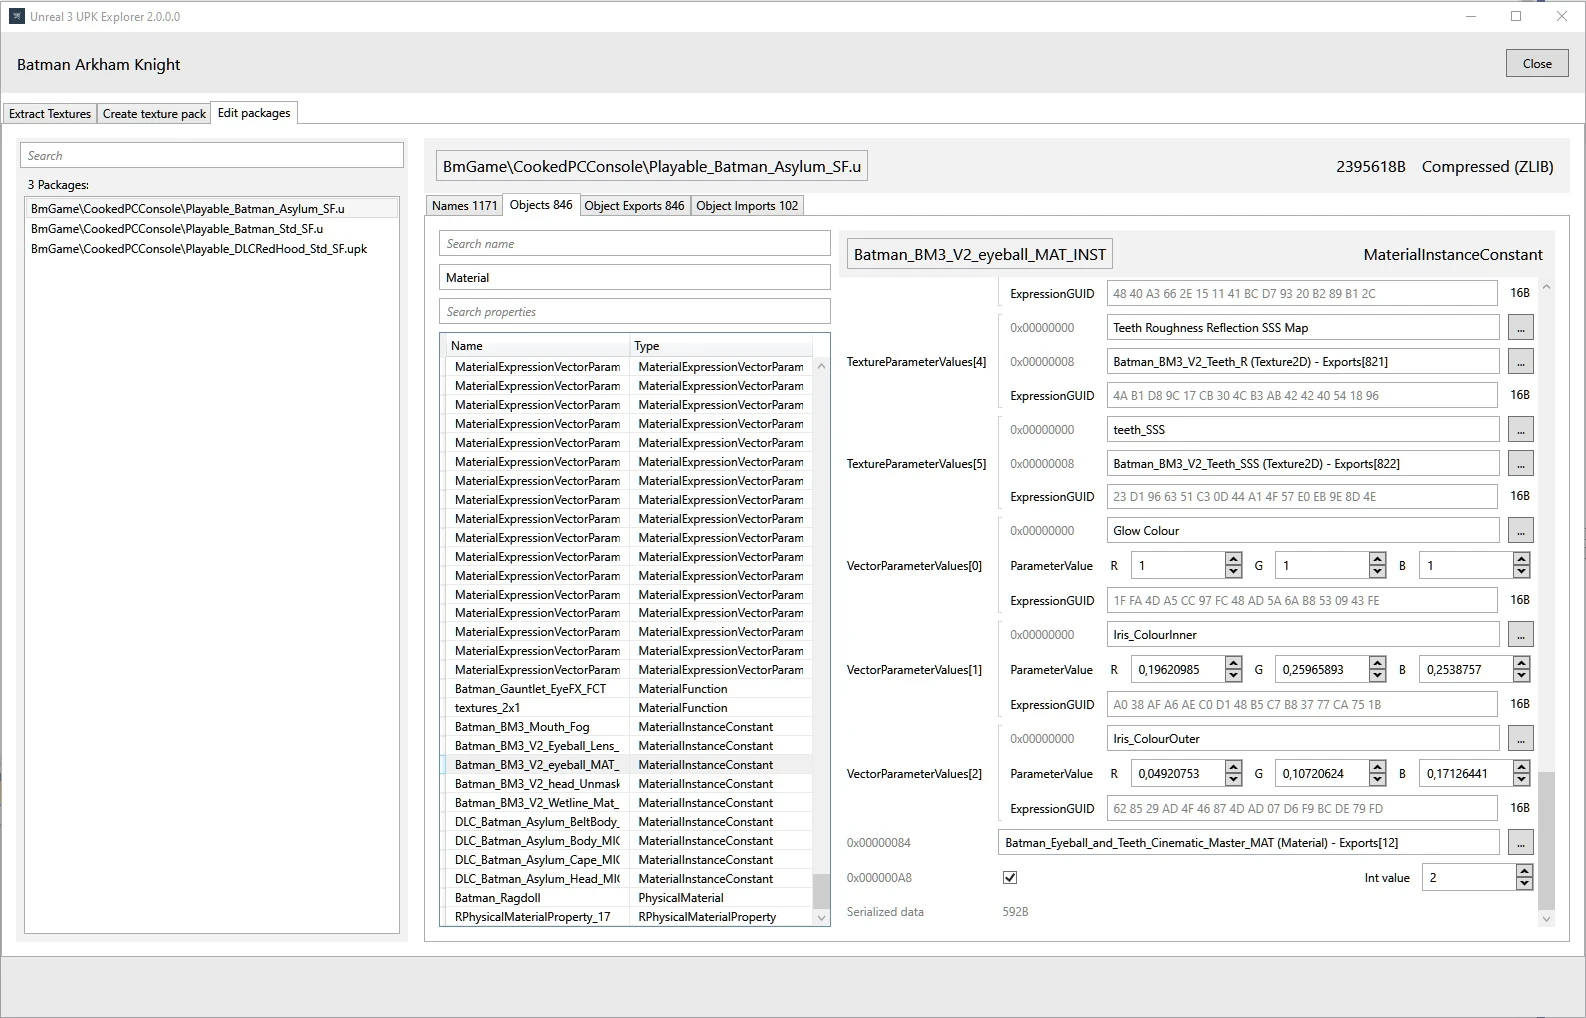Decrease Int value using down arrow
The image size is (1586, 1018).
tap(1524, 884)
